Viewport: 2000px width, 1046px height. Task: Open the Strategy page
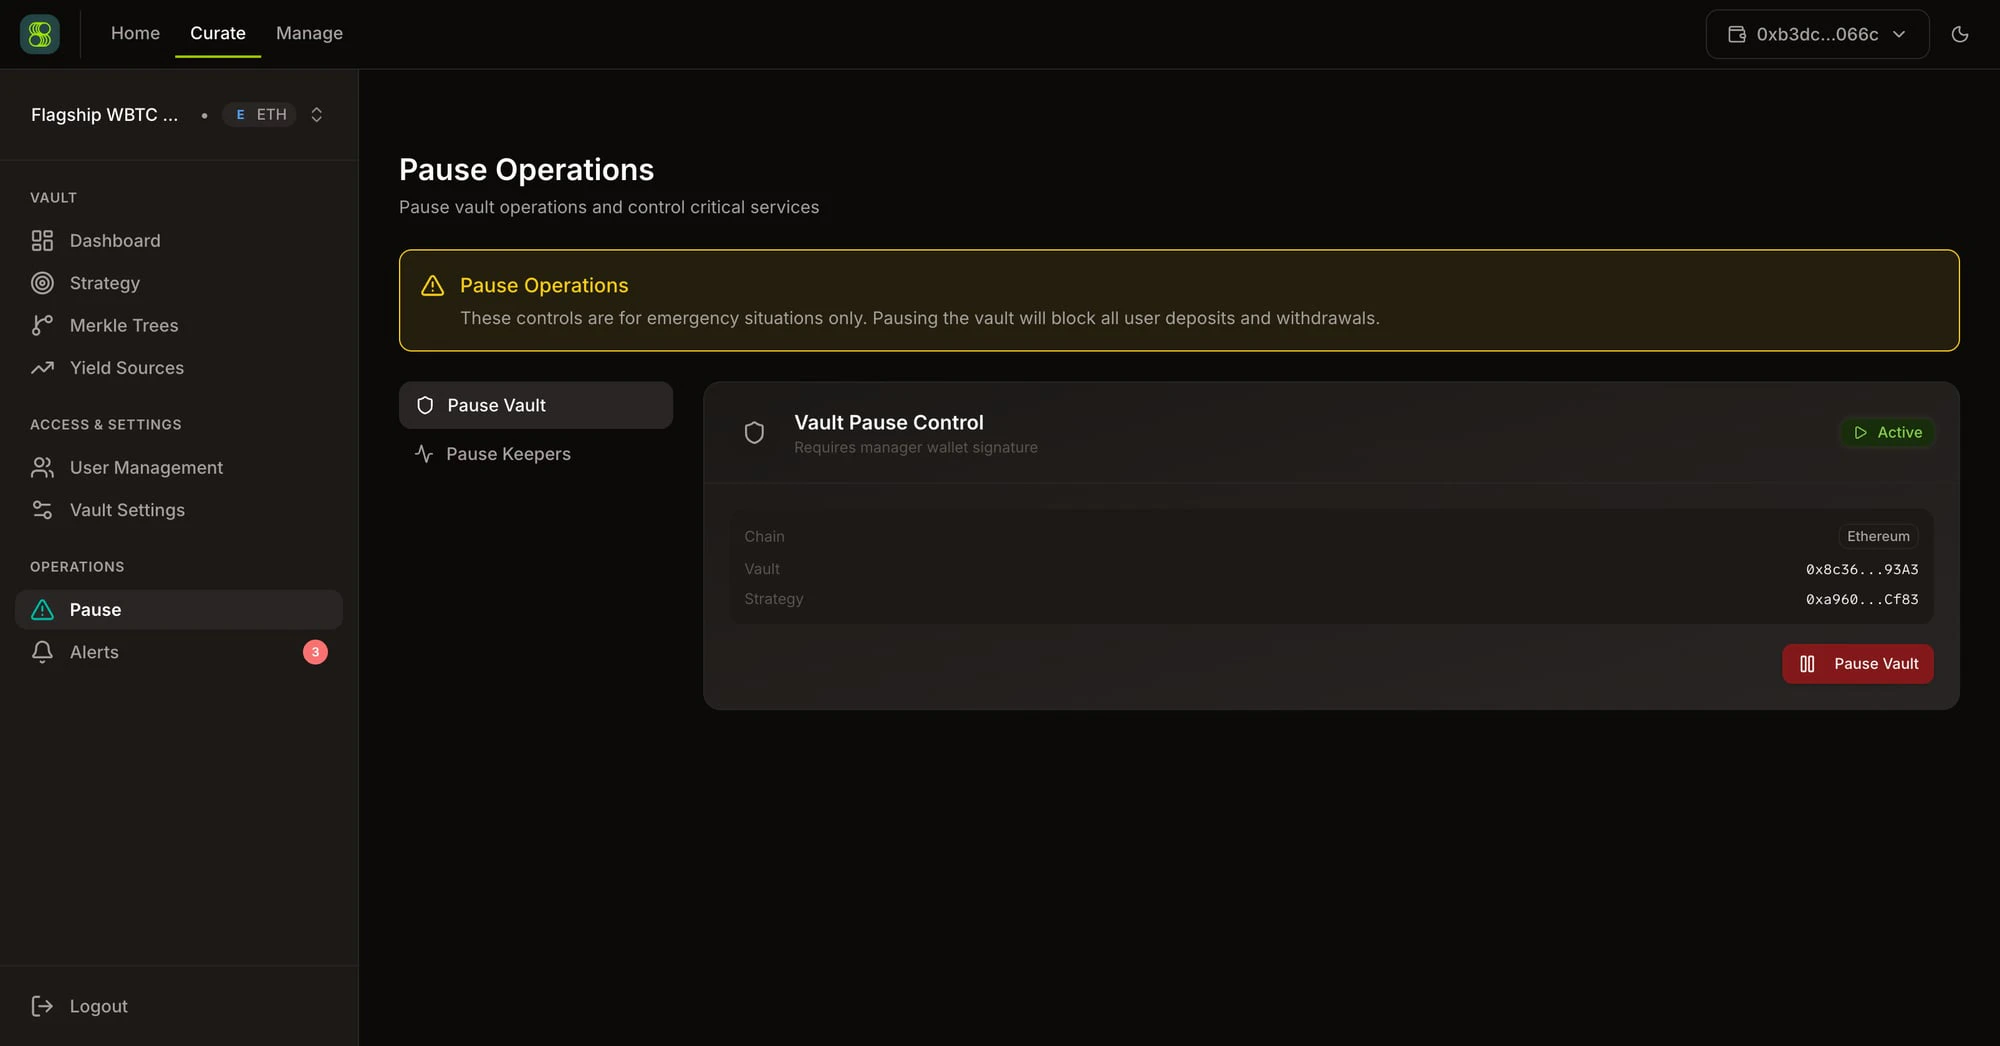tap(179, 283)
